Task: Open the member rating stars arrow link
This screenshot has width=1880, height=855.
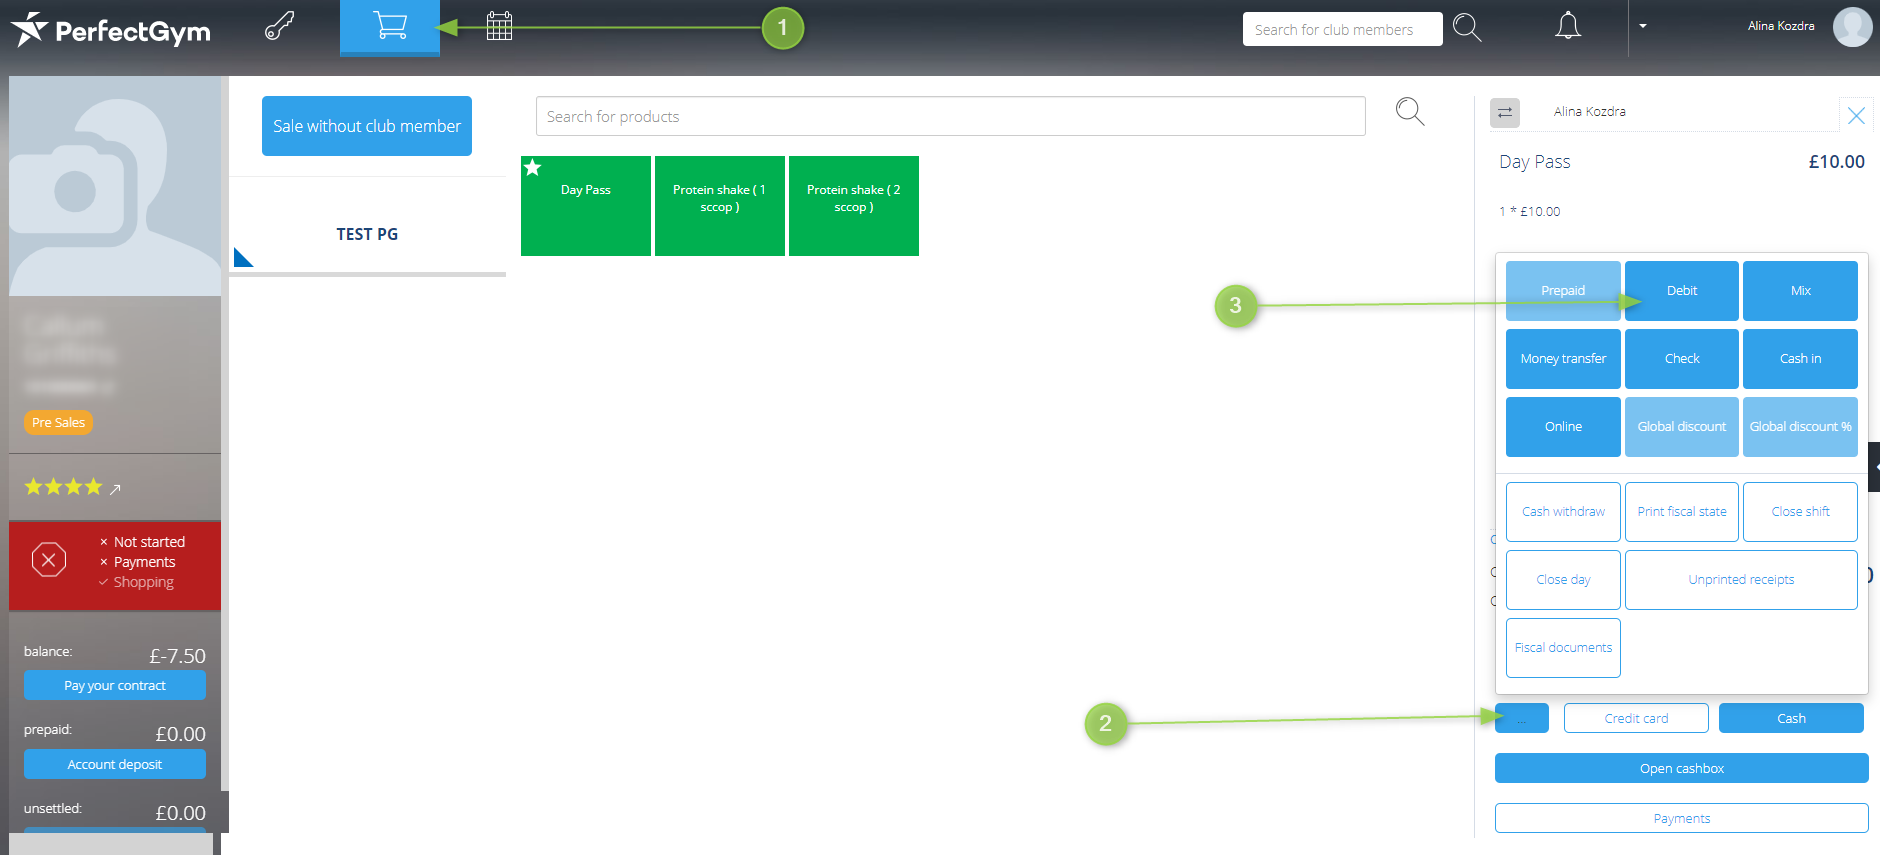Action: (x=115, y=489)
